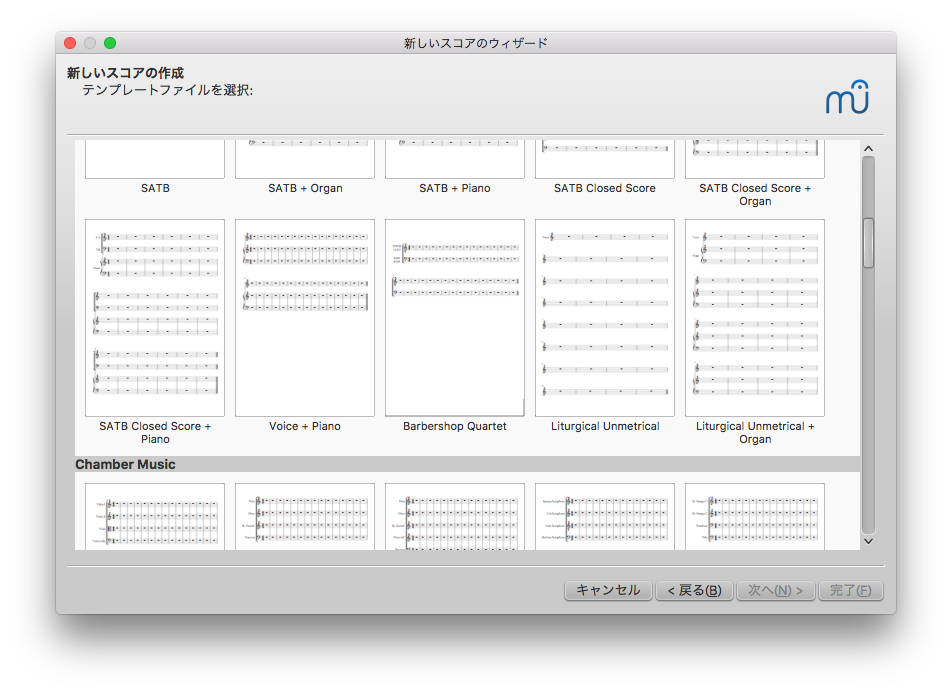Choose the Voice + Piano template thumbnail
The height and width of the screenshot is (694, 952).
(305, 318)
